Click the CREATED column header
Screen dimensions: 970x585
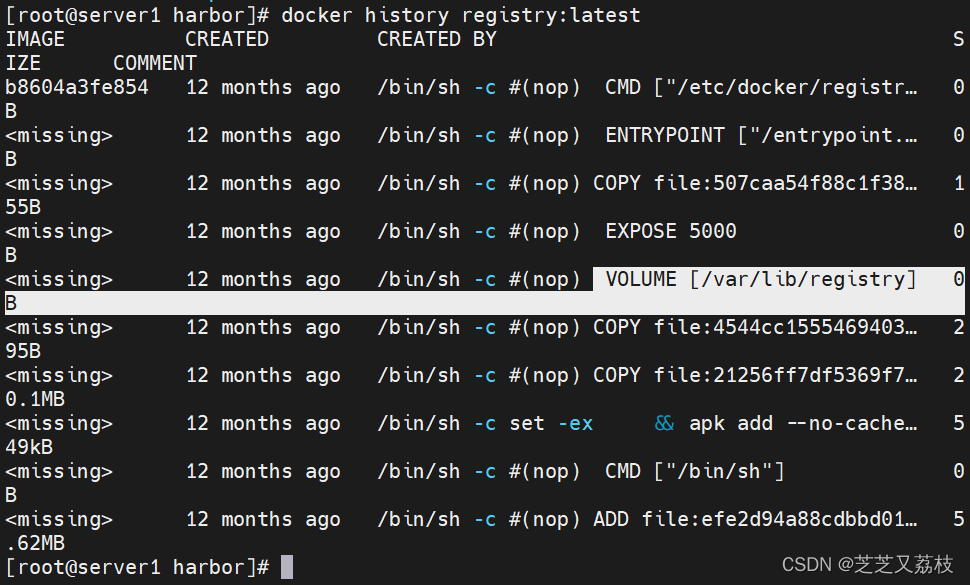(x=227, y=39)
